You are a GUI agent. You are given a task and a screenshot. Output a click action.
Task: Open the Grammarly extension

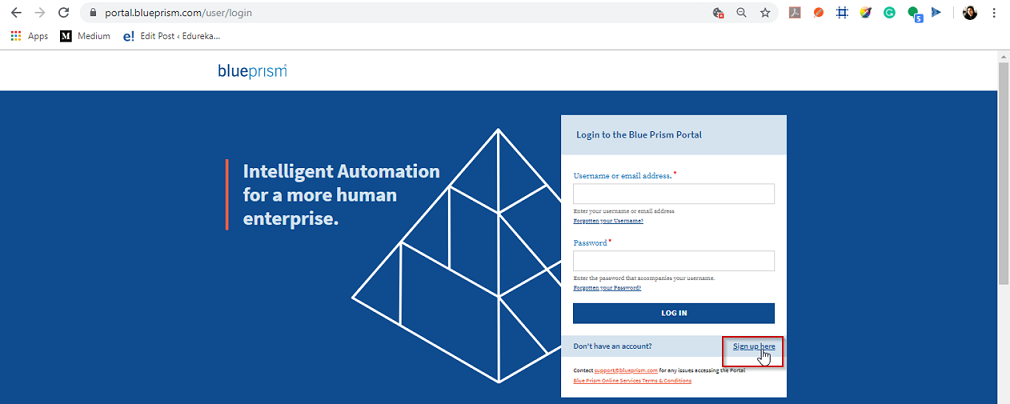click(x=889, y=12)
